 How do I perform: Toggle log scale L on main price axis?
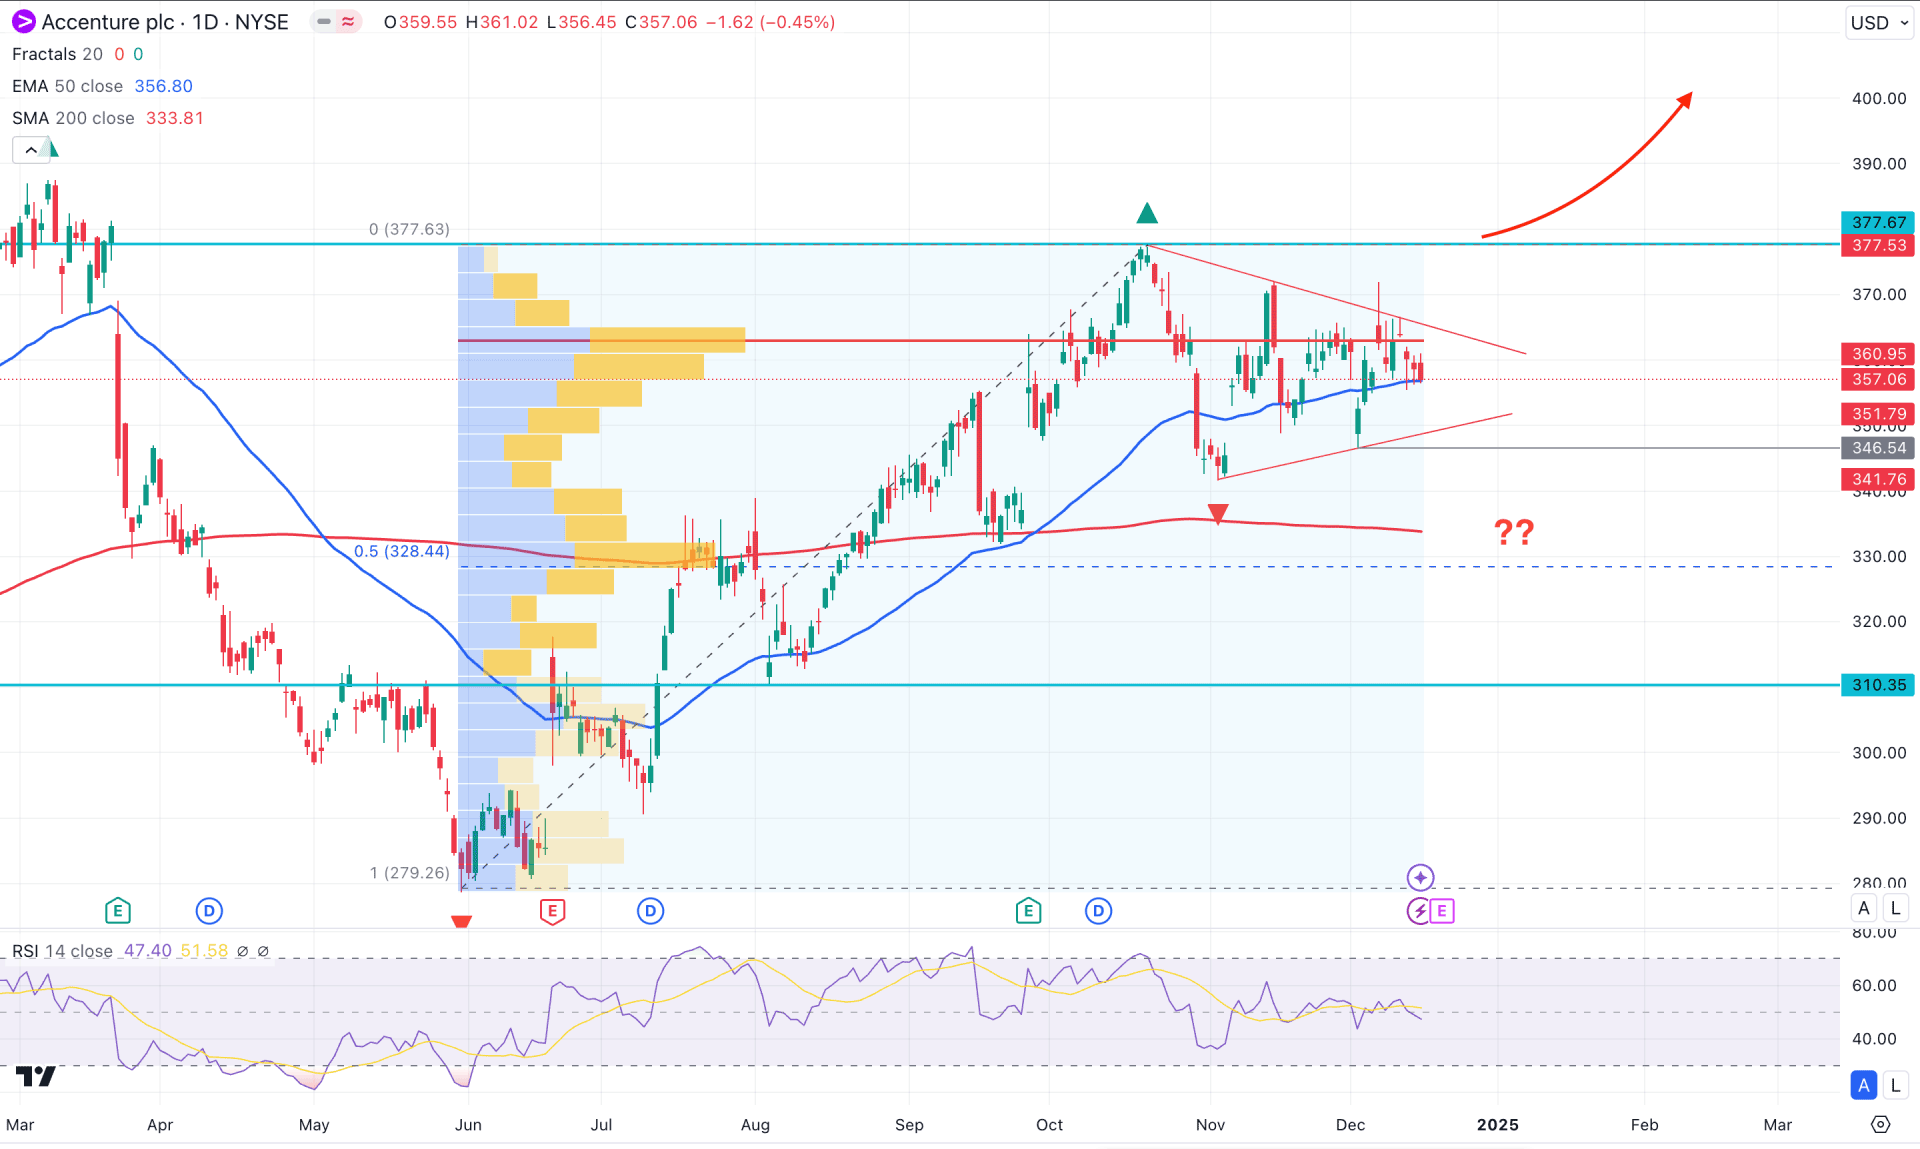point(1895,908)
